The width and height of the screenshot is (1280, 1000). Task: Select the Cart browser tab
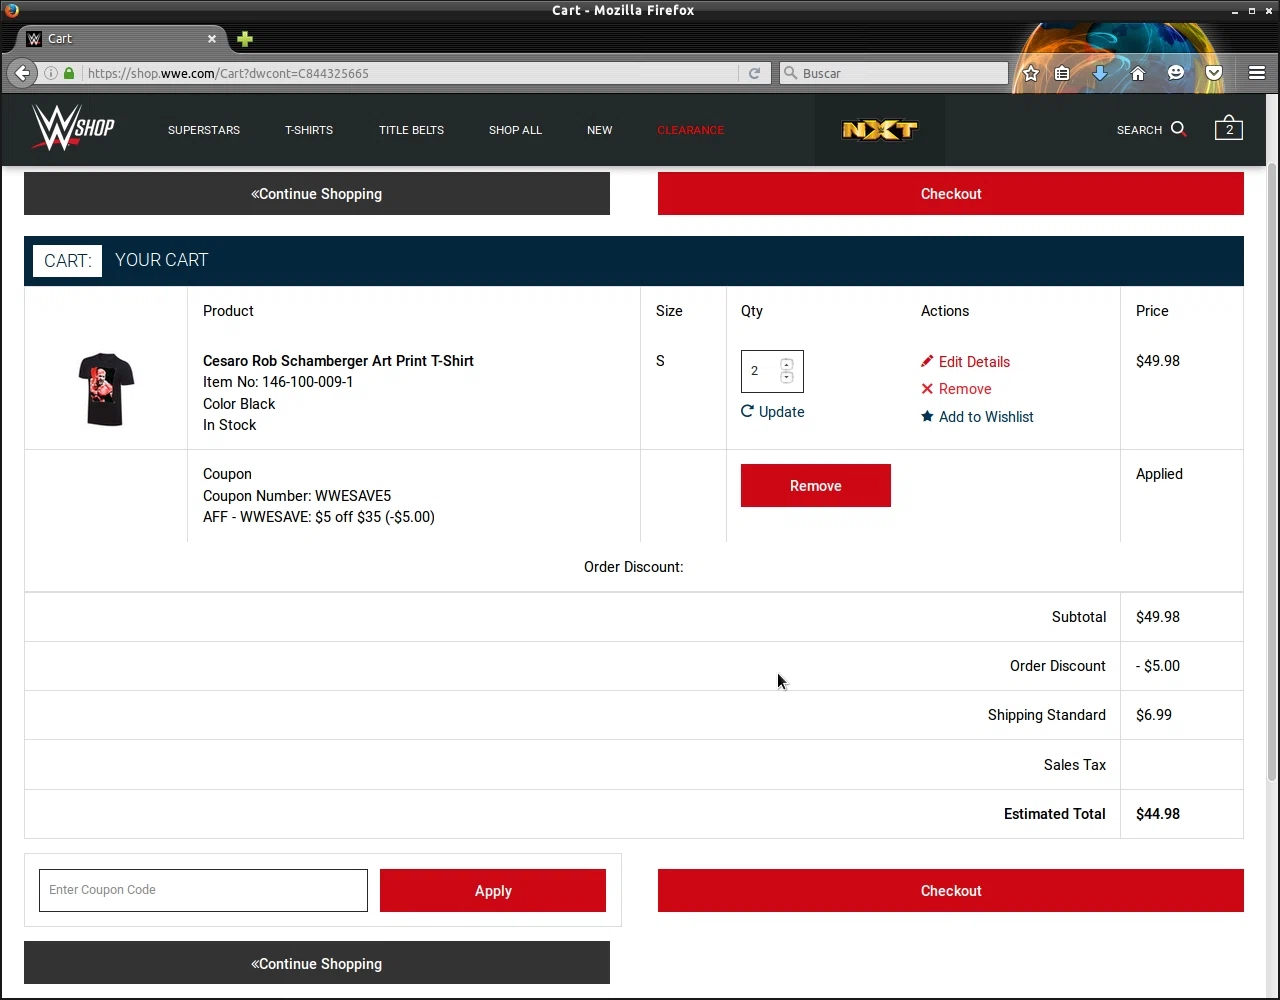[120, 39]
